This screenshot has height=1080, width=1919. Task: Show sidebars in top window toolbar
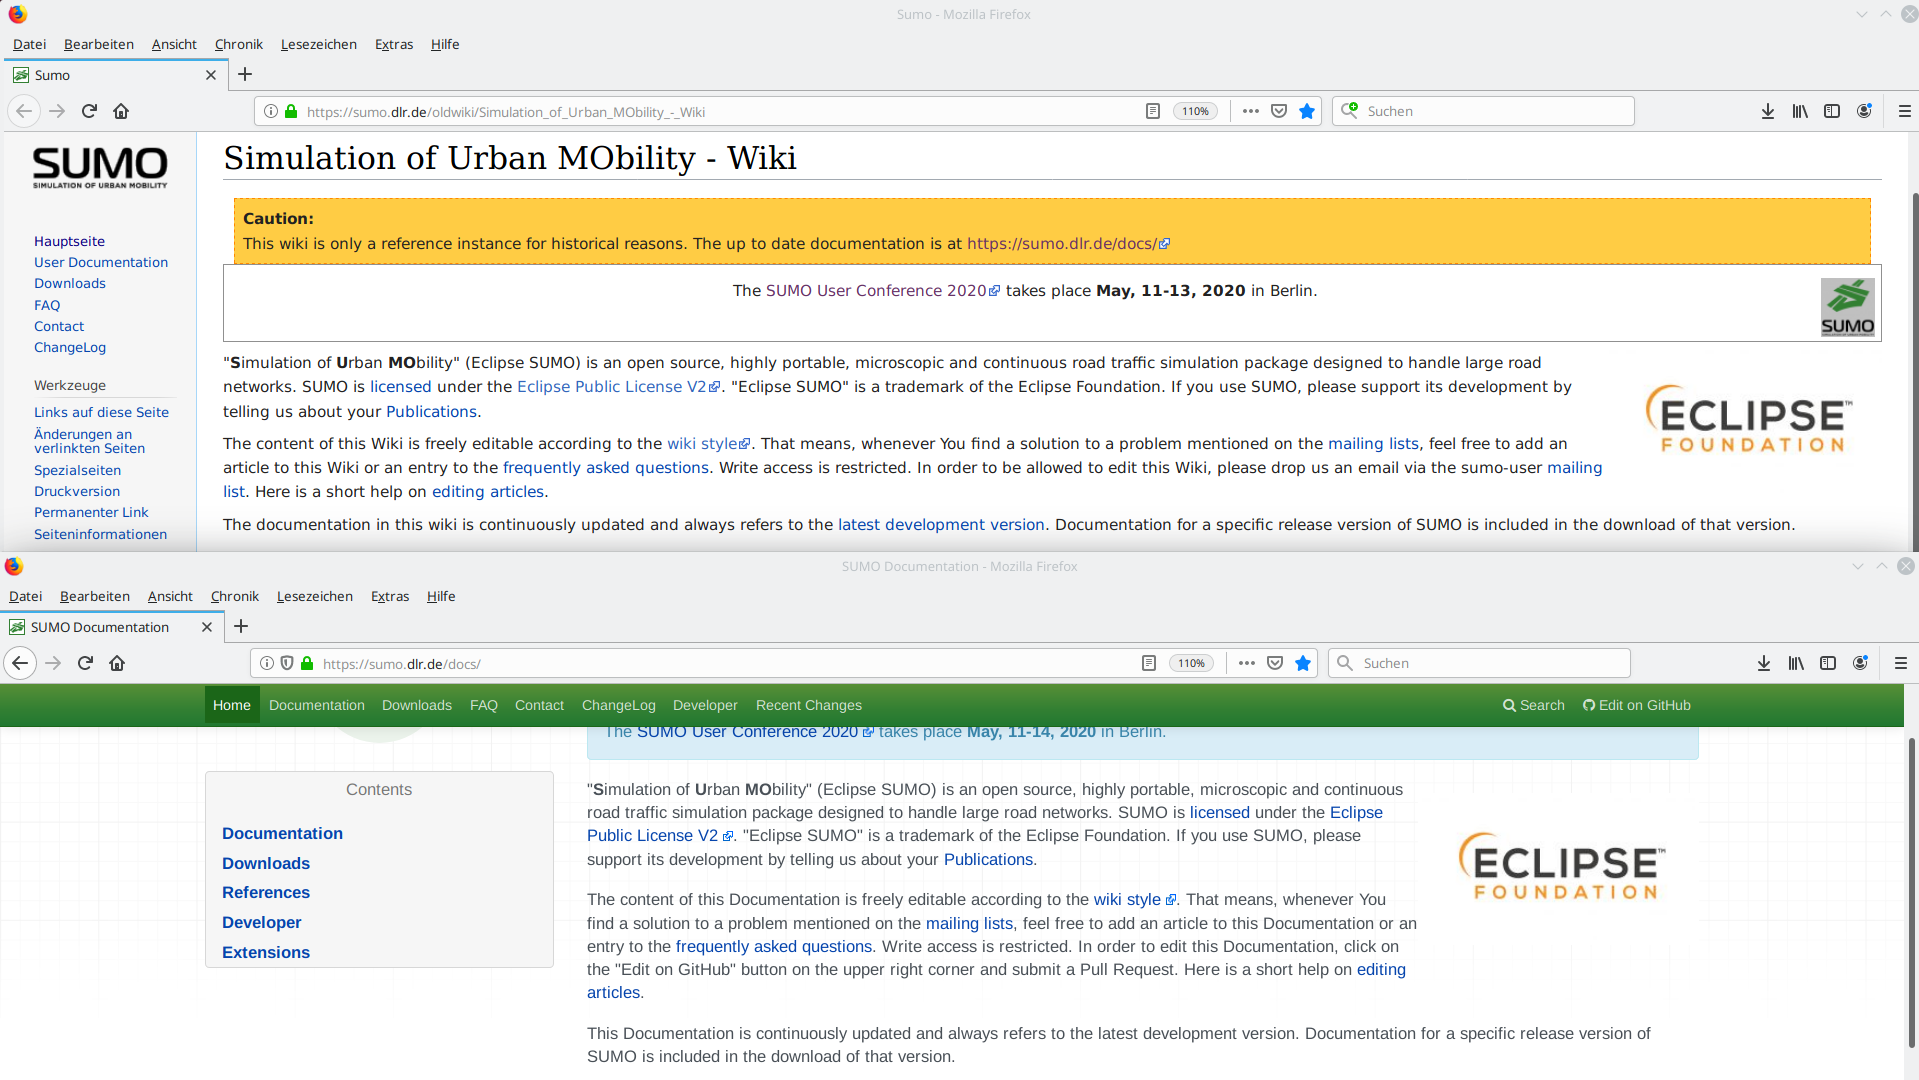click(1832, 111)
